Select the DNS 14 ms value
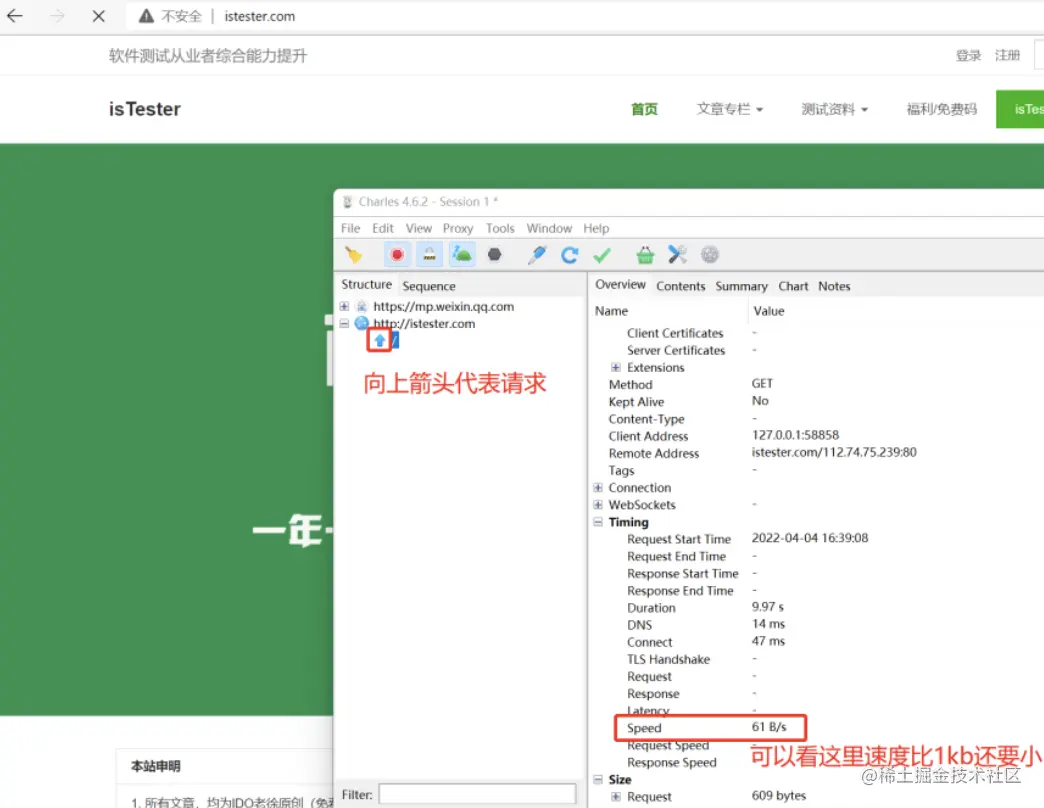Viewport: 1044px width, 808px height. point(768,624)
